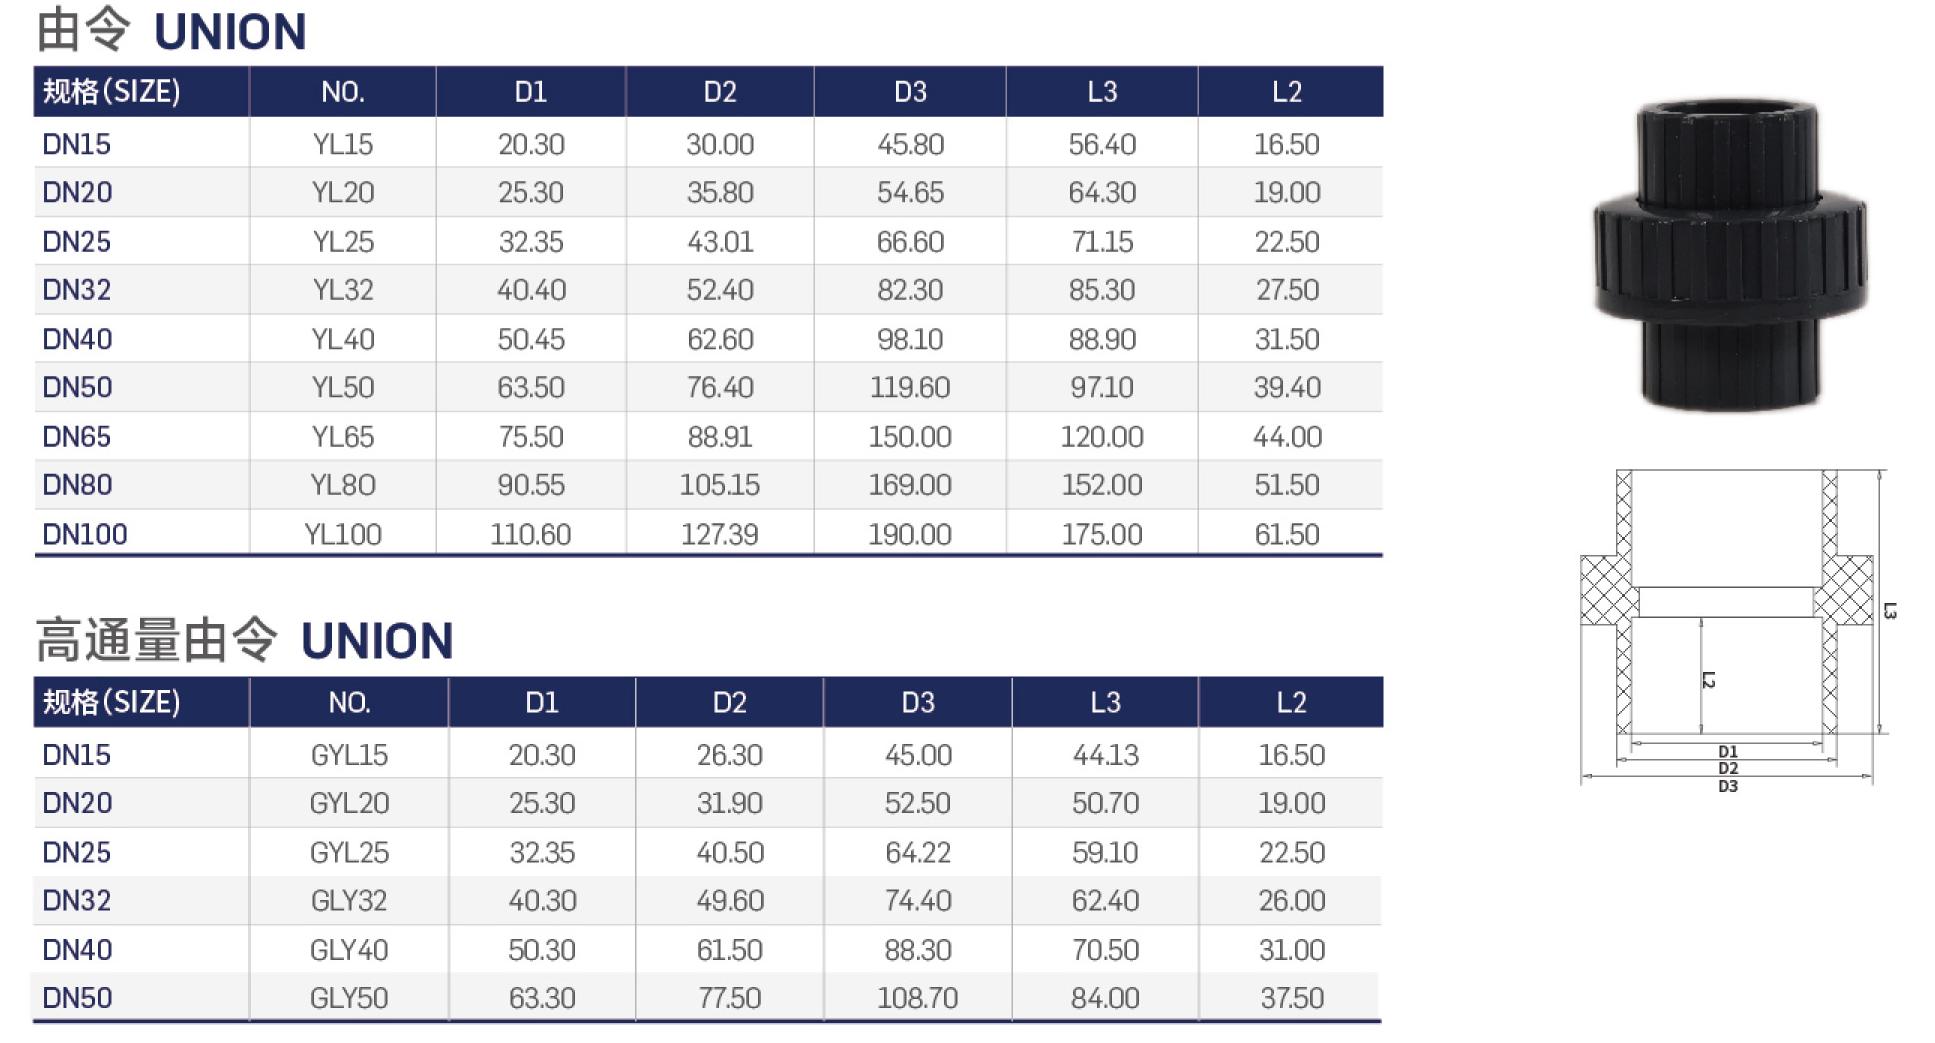Click the YL100 part number cell
The image size is (1935, 1043).
tap(343, 534)
